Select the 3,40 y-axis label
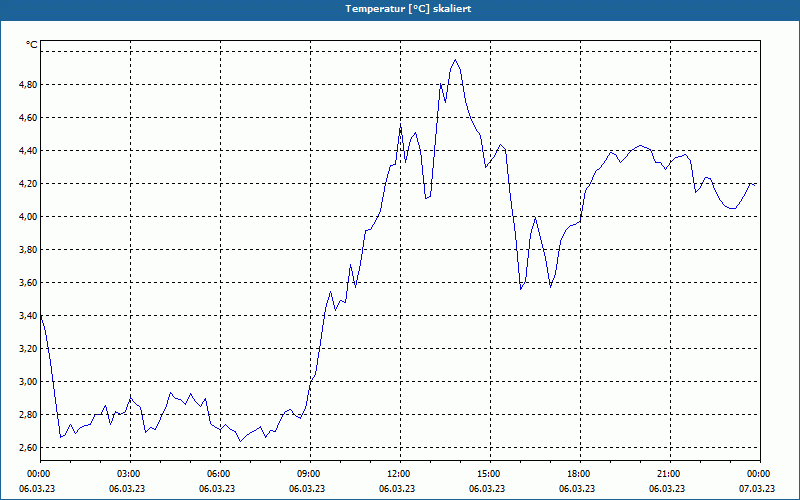800x500 pixels. 28,316
